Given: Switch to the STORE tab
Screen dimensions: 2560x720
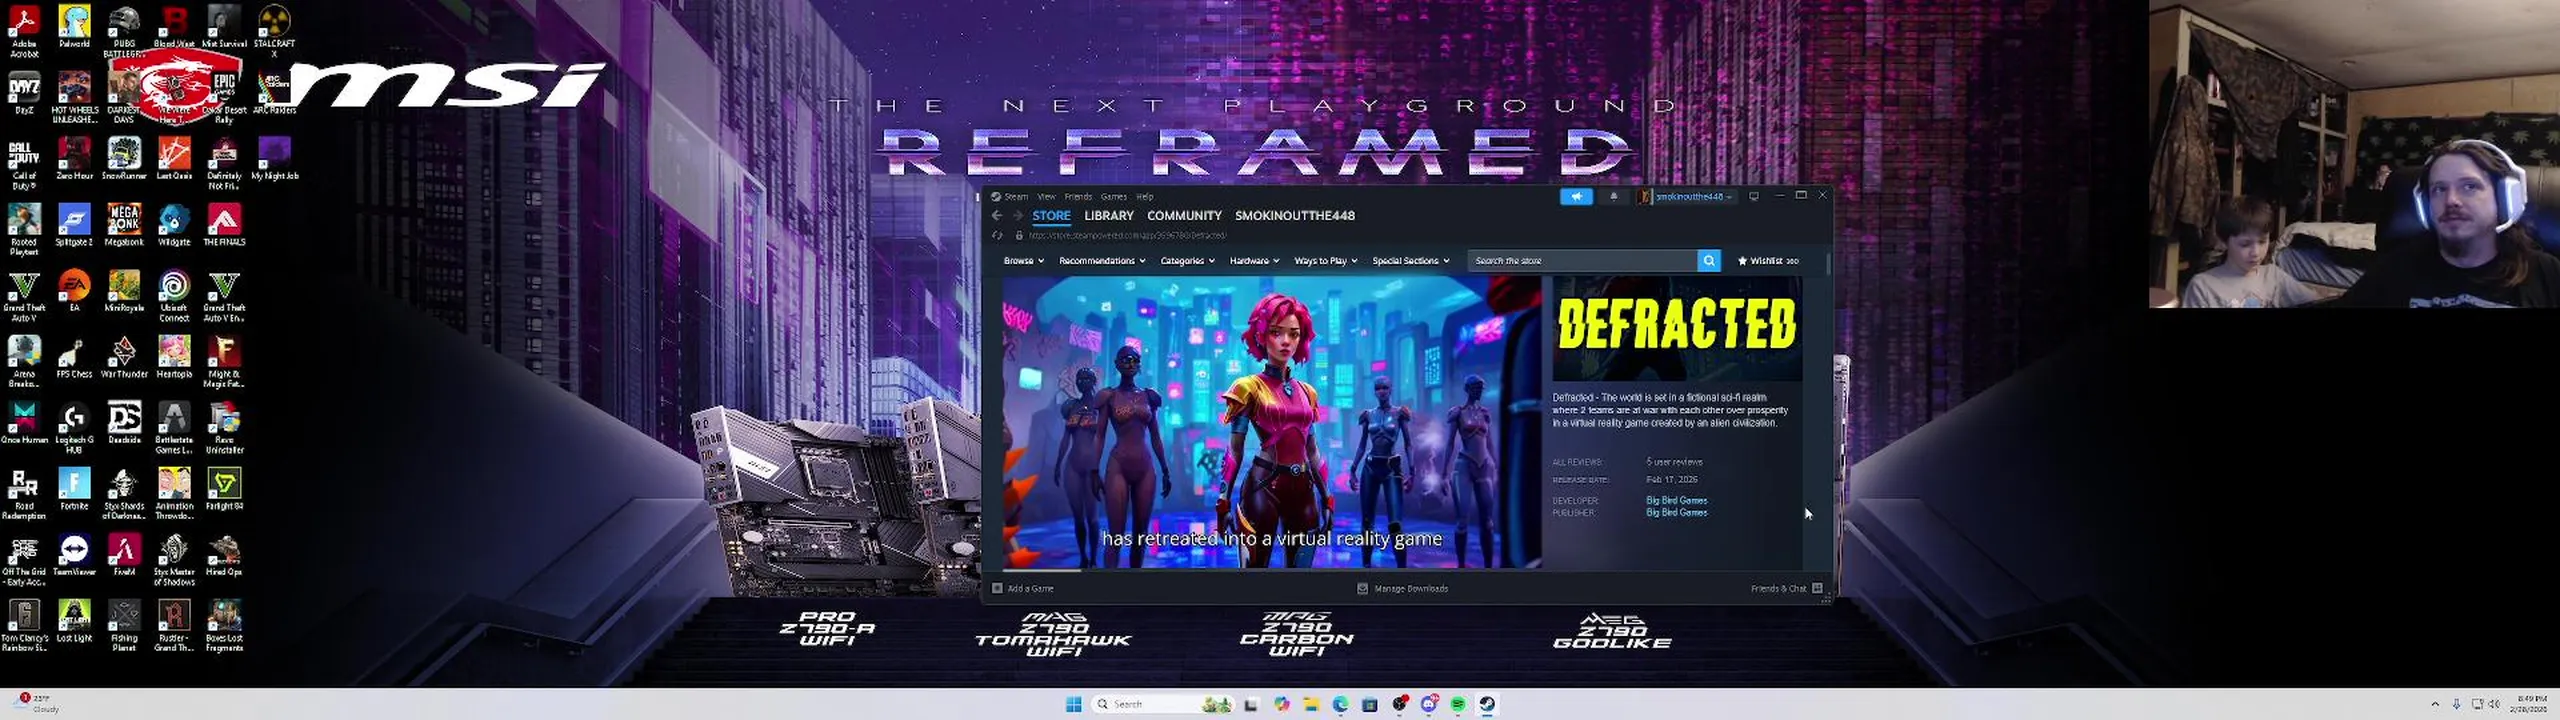Looking at the screenshot, I should pyautogui.click(x=1051, y=215).
